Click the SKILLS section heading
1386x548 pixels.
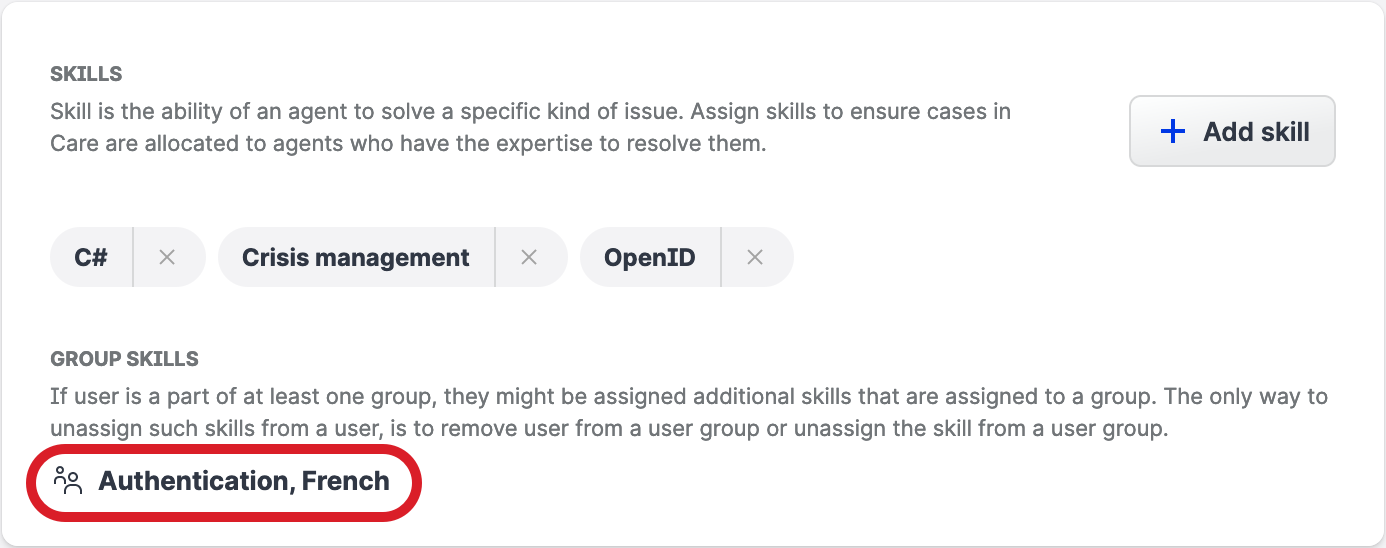coord(86,74)
